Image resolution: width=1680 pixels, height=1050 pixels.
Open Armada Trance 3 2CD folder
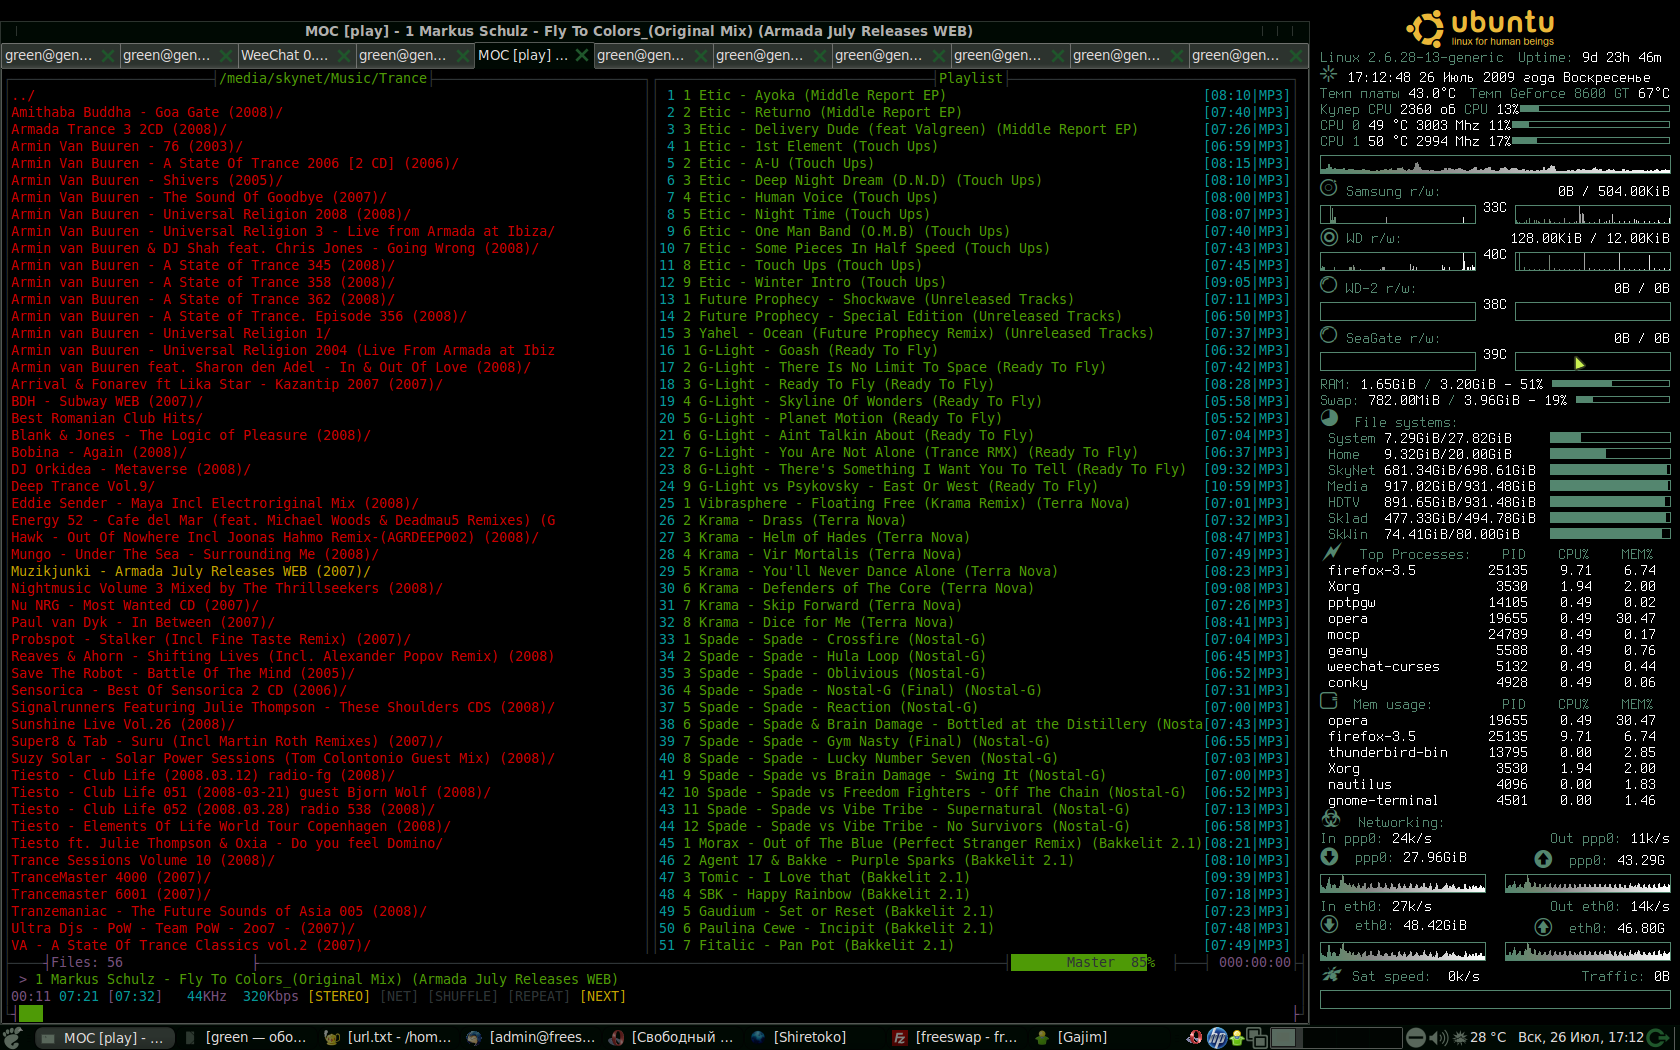coord(119,129)
